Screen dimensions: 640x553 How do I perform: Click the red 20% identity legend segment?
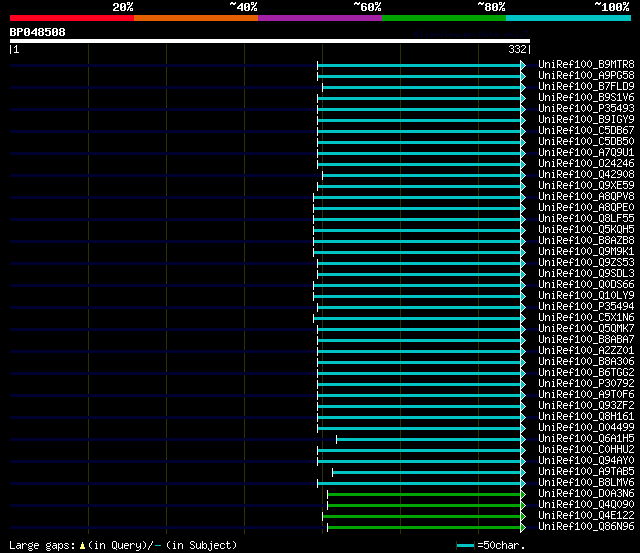pyautogui.click(x=72, y=18)
